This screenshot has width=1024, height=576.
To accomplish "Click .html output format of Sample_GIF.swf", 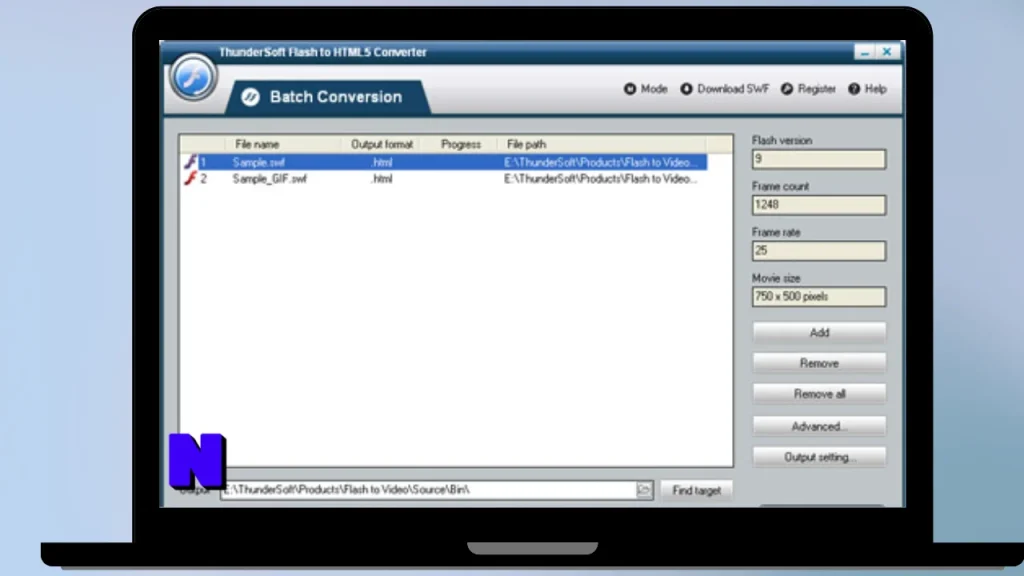I will pos(382,178).
